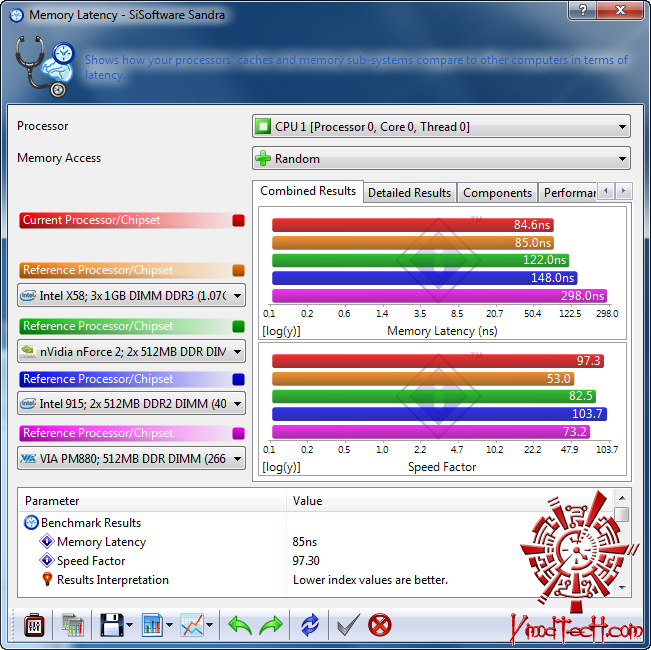The width and height of the screenshot is (651, 650).
Task: Cancel with the red circle X icon
Action: click(379, 625)
